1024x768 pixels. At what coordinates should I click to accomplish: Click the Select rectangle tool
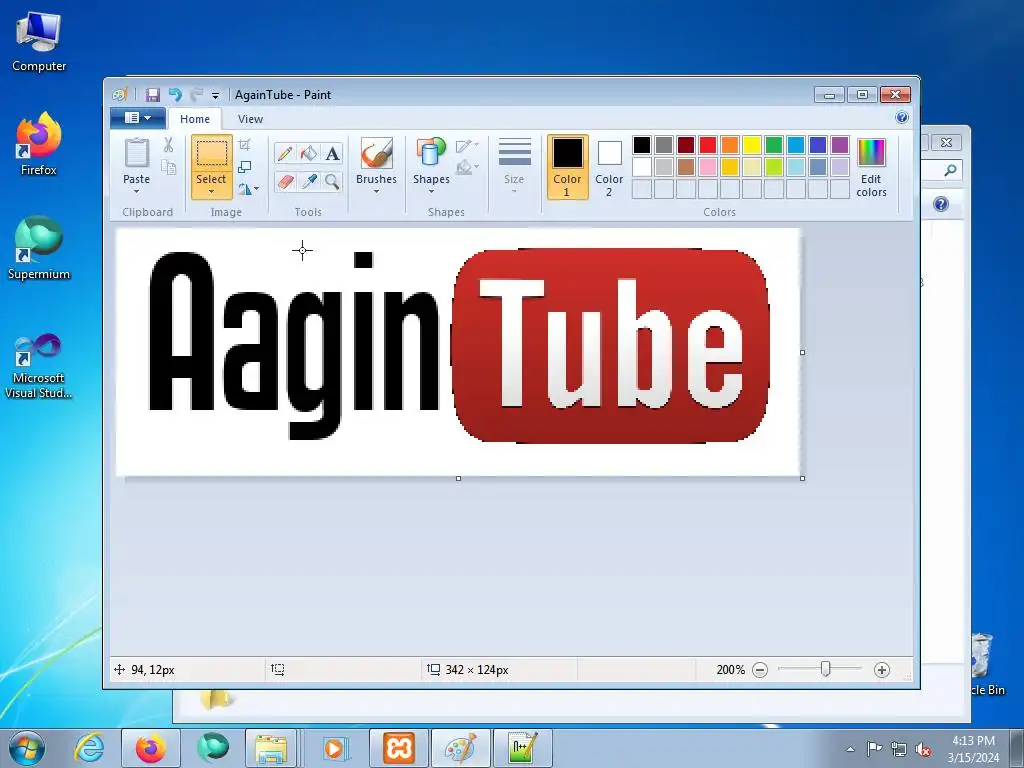(212, 153)
